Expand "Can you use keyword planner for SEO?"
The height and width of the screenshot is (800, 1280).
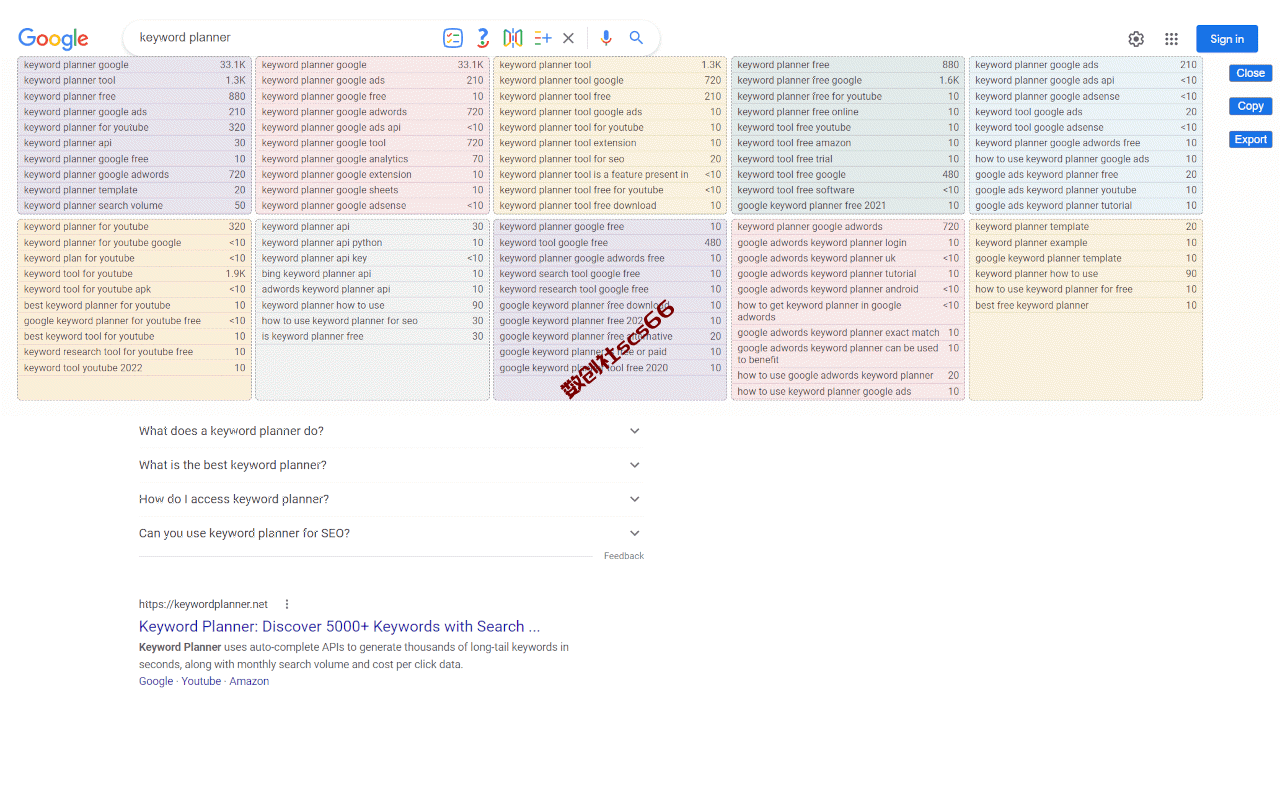click(x=390, y=533)
